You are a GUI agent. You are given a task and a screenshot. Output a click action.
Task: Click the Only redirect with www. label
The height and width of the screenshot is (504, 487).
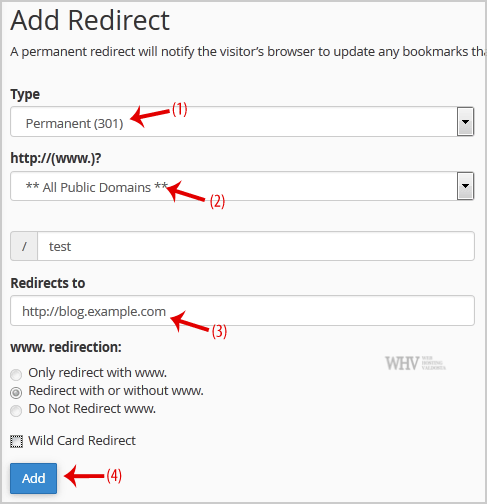97,373
